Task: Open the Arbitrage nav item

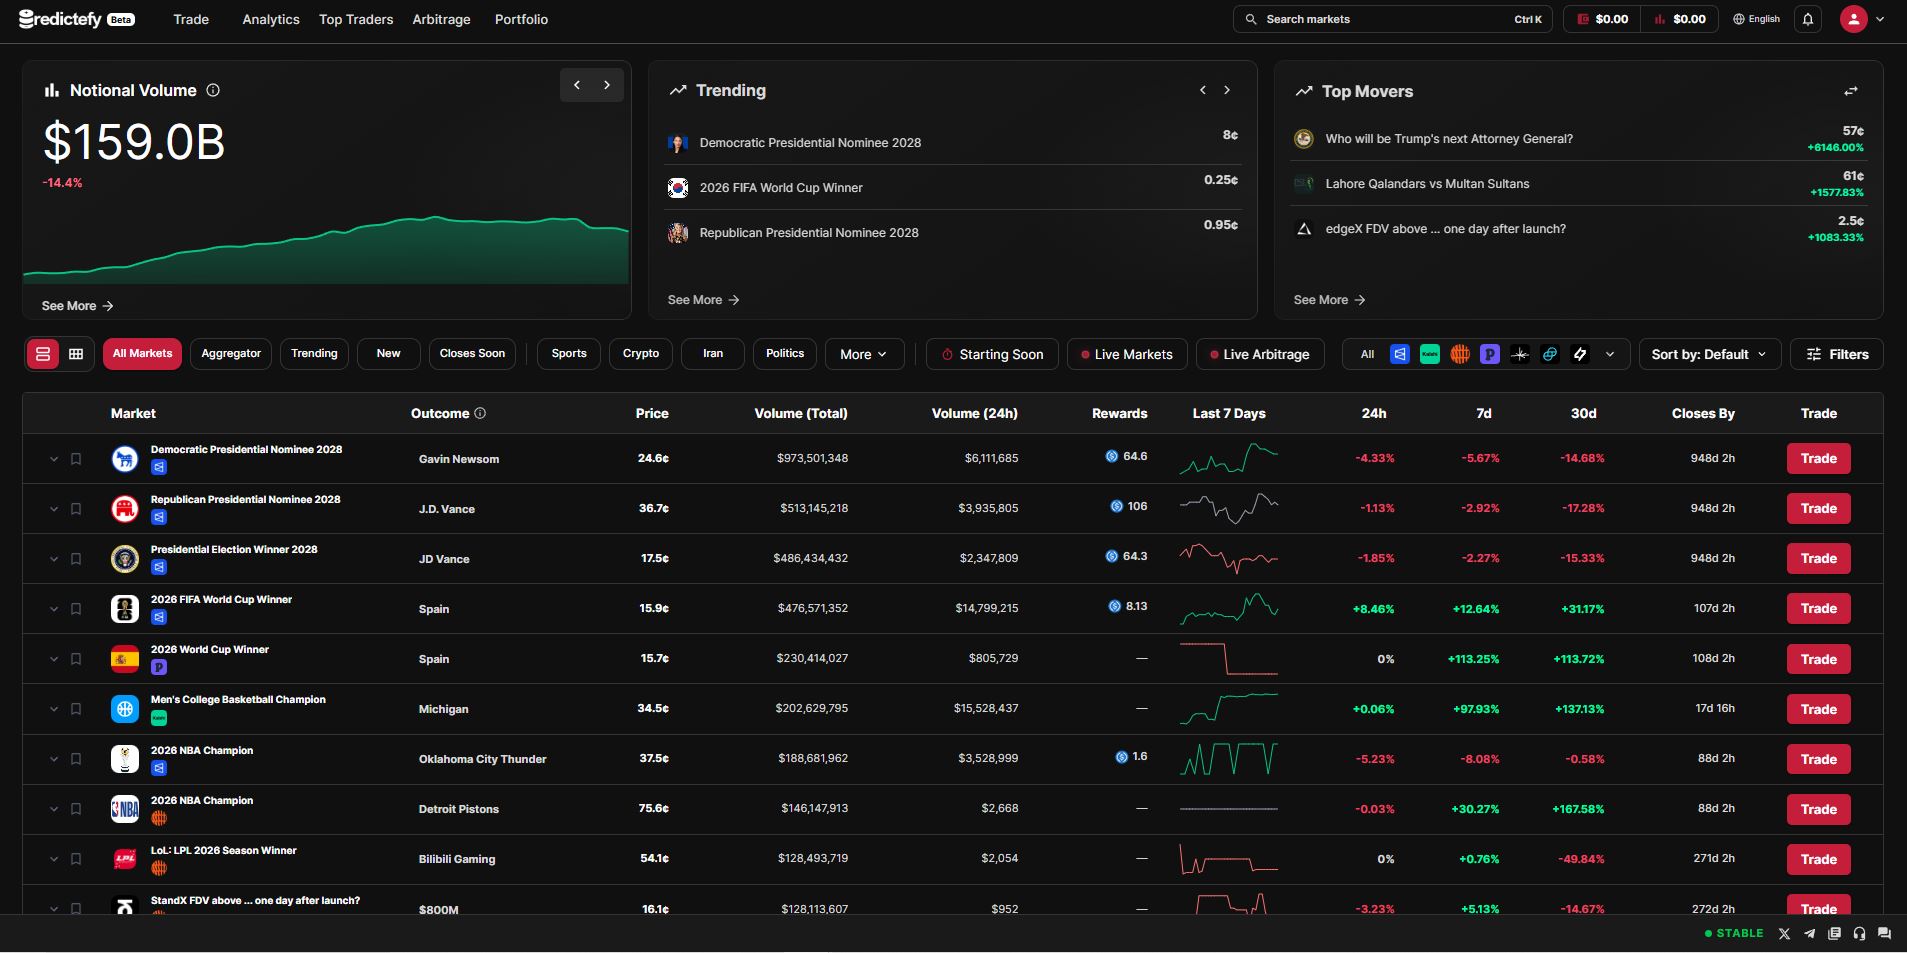Action: [x=441, y=19]
